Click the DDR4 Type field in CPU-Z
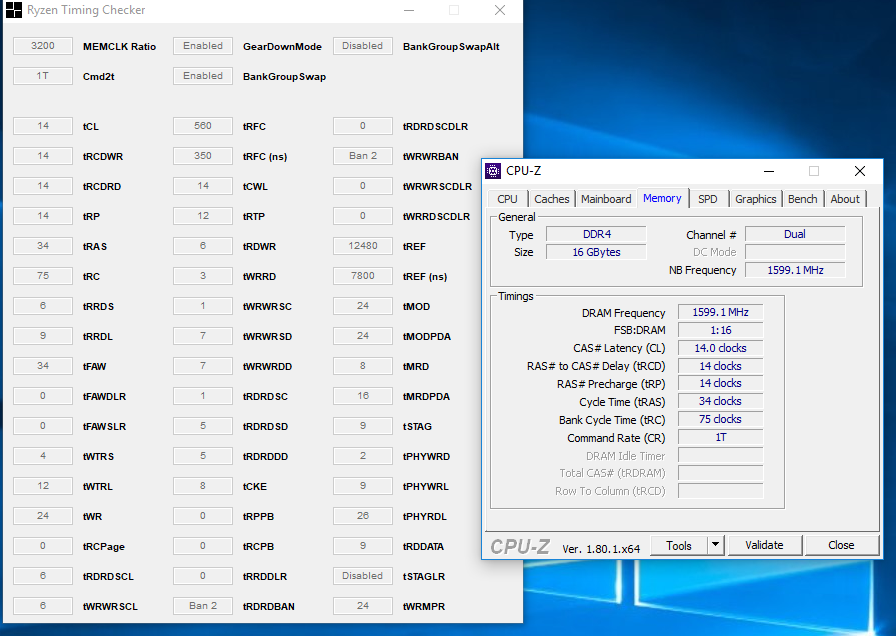This screenshot has height=636, width=896. (596, 234)
